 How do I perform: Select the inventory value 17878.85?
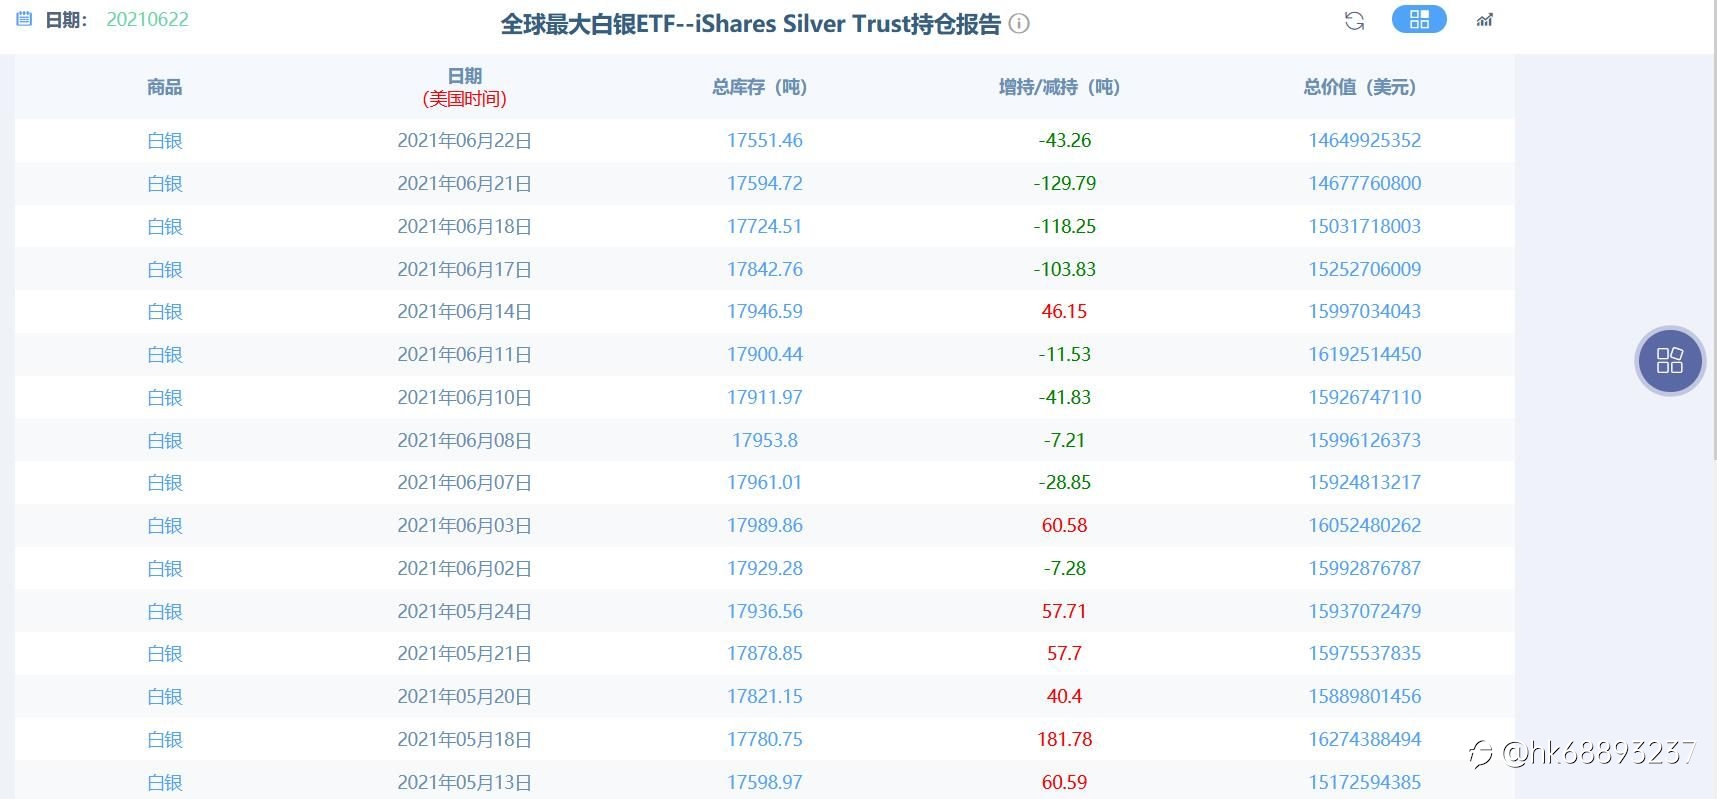pyautogui.click(x=765, y=653)
